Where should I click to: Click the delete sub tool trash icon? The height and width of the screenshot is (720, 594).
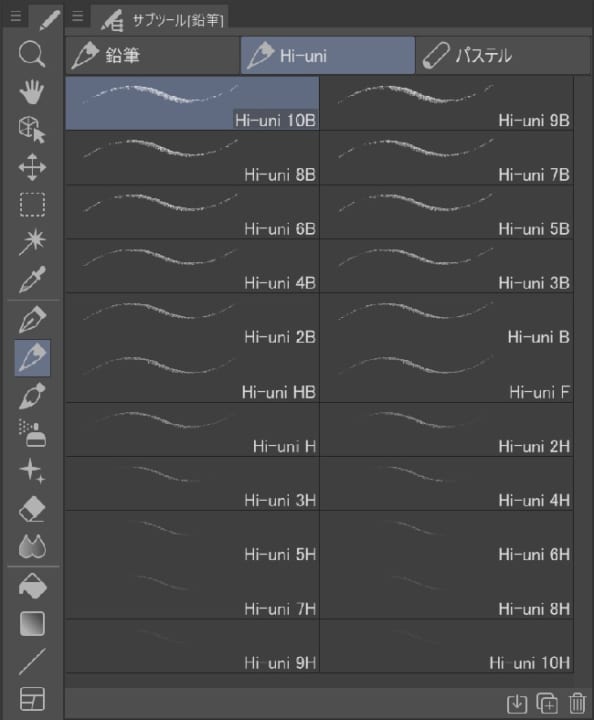pyautogui.click(x=577, y=703)
